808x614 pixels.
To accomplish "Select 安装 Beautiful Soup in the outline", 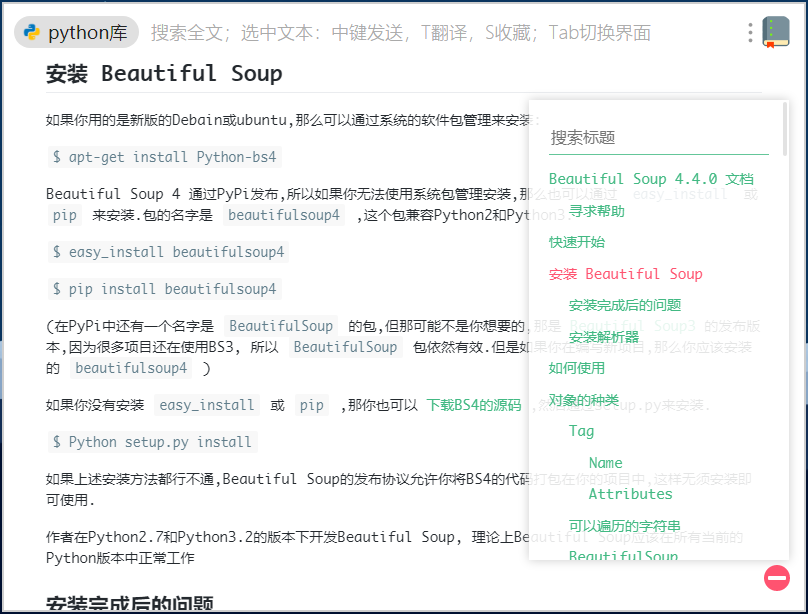I will point(626,274).
